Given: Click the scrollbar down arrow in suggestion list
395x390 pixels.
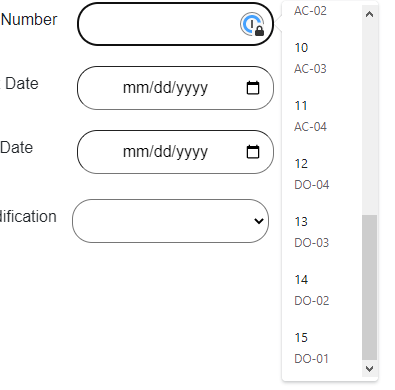Looking at the screenshot, I should (x=369, y=369).
